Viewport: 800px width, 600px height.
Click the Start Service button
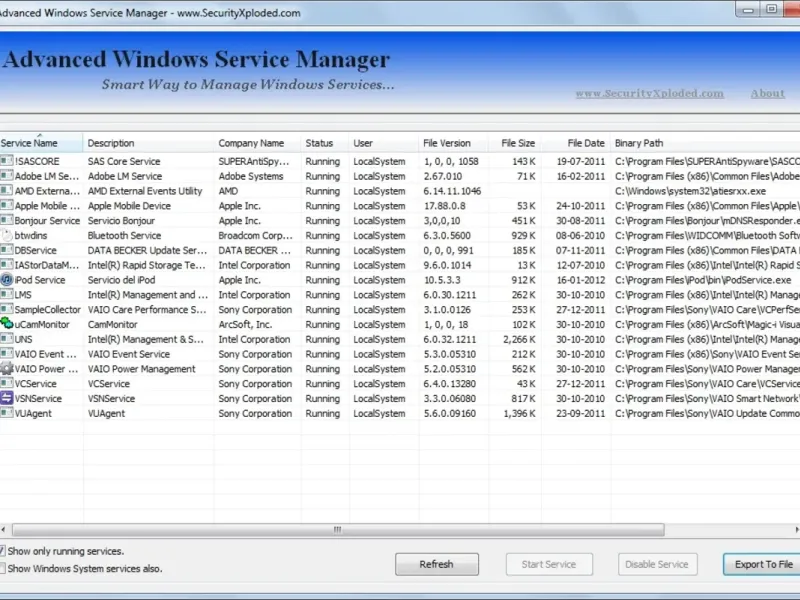tap(549, 564)
